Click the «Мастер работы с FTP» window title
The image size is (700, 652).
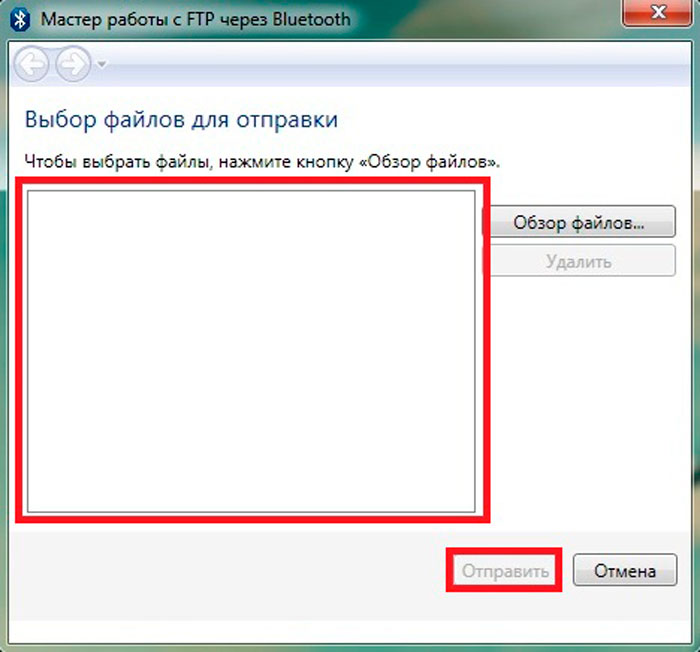click(196, 20)
